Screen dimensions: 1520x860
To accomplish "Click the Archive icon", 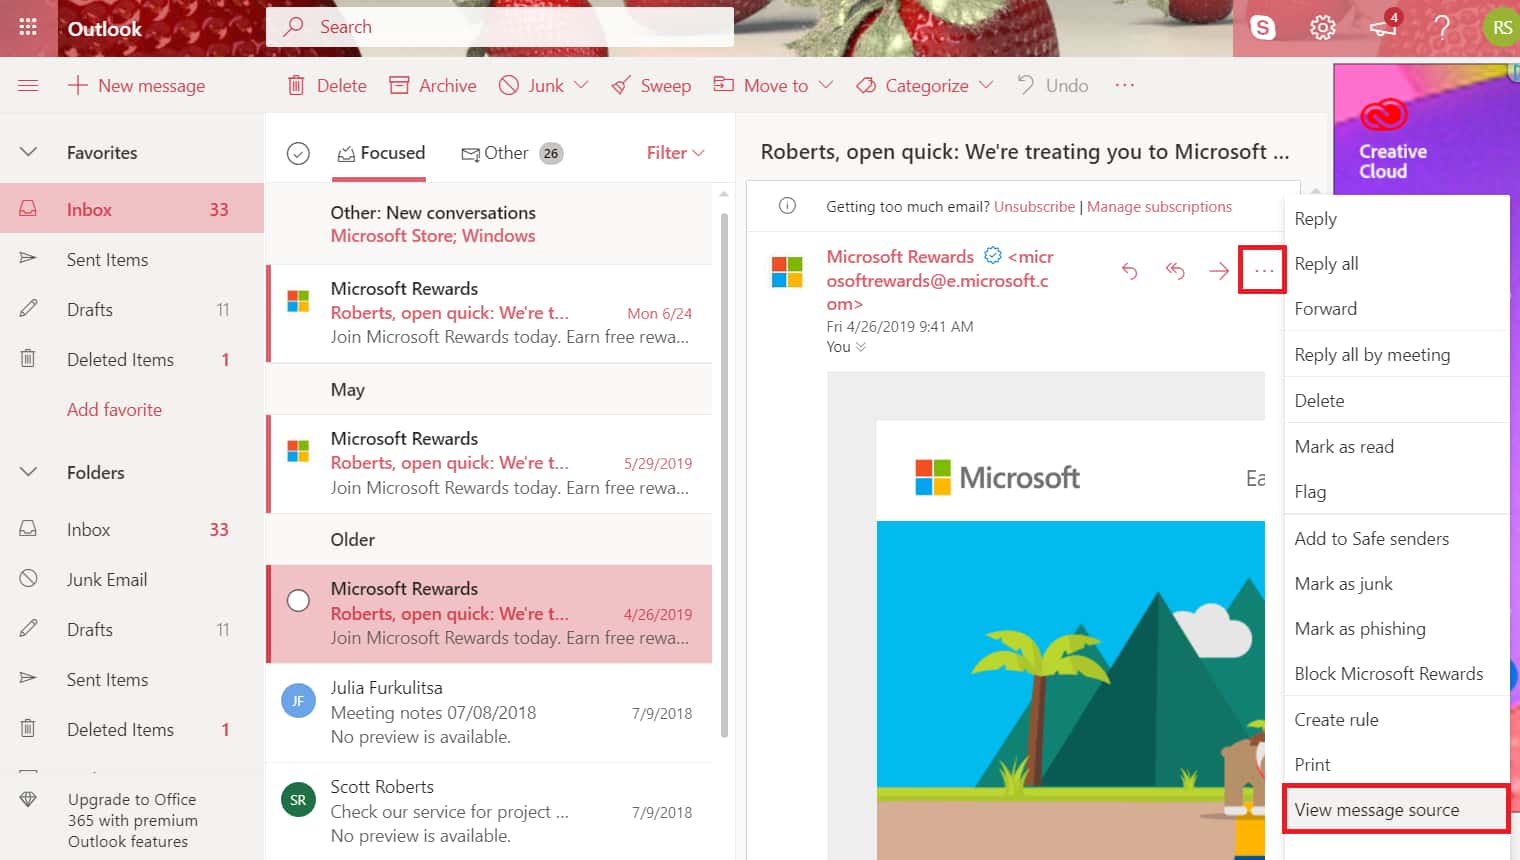I will [x=398, y=85].
